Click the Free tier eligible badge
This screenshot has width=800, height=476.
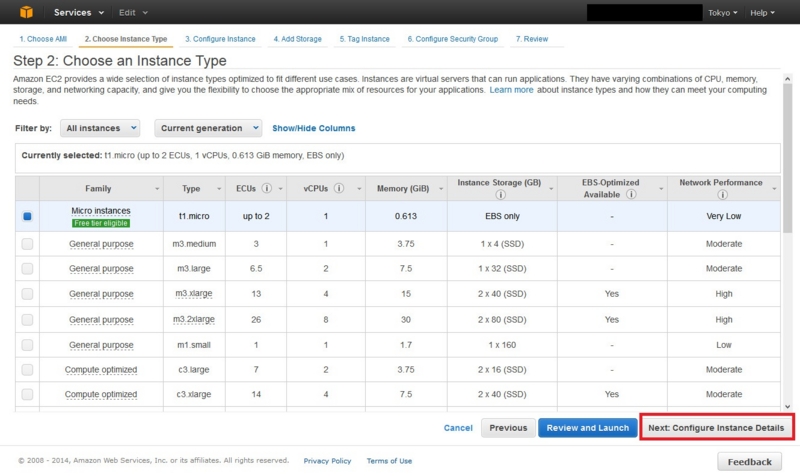(x=101, y=223)
